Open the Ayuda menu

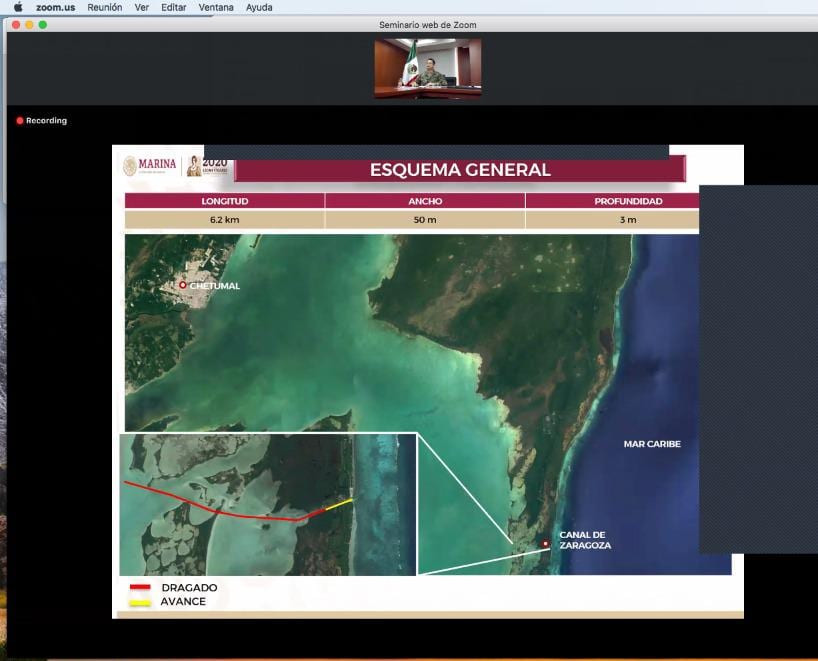point(258,7)
